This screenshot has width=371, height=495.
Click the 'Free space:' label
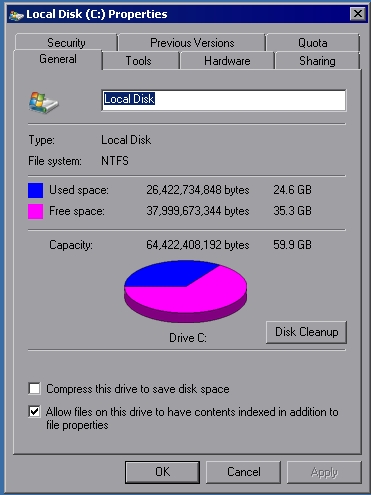coord(77,211)
